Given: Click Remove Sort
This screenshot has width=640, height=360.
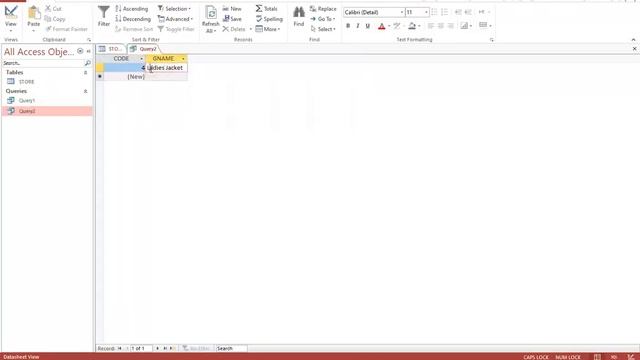Looking at the screenshot, I should 134,29.
